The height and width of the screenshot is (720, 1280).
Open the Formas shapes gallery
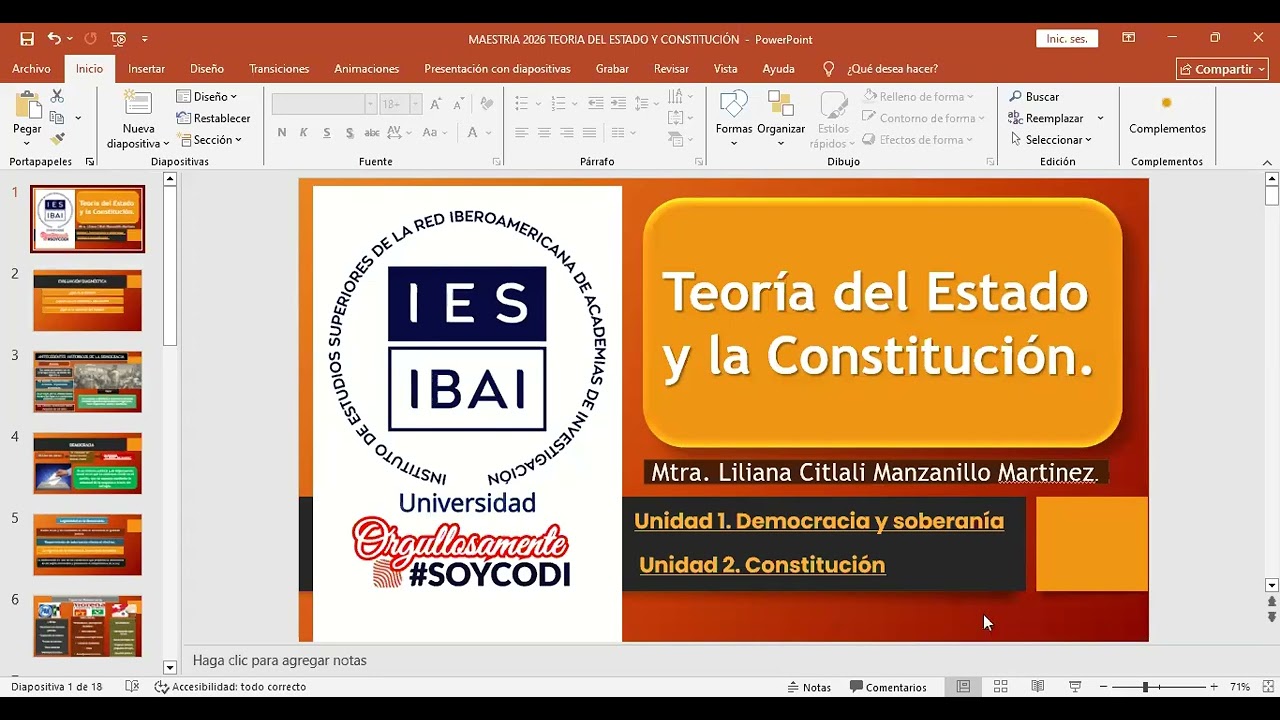pos(733,119)
